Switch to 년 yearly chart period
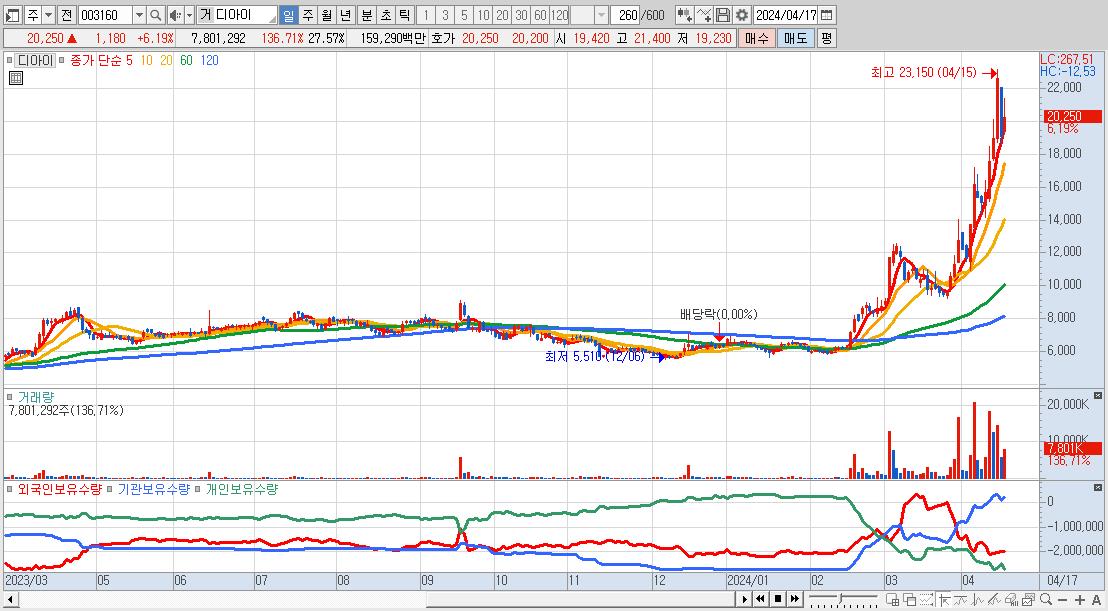Image resolution: width=1108 pixels, height=611 pixels. coord(345,15)
